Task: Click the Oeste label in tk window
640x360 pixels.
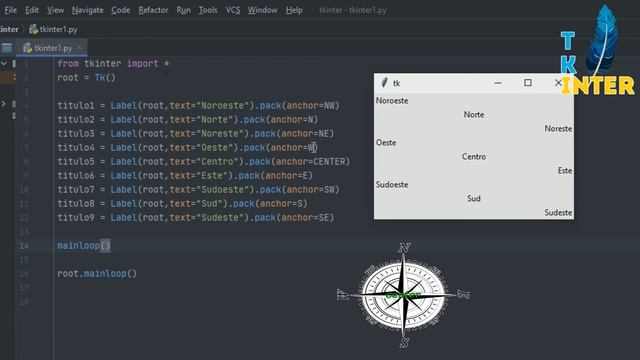Action: coord(386,143)
